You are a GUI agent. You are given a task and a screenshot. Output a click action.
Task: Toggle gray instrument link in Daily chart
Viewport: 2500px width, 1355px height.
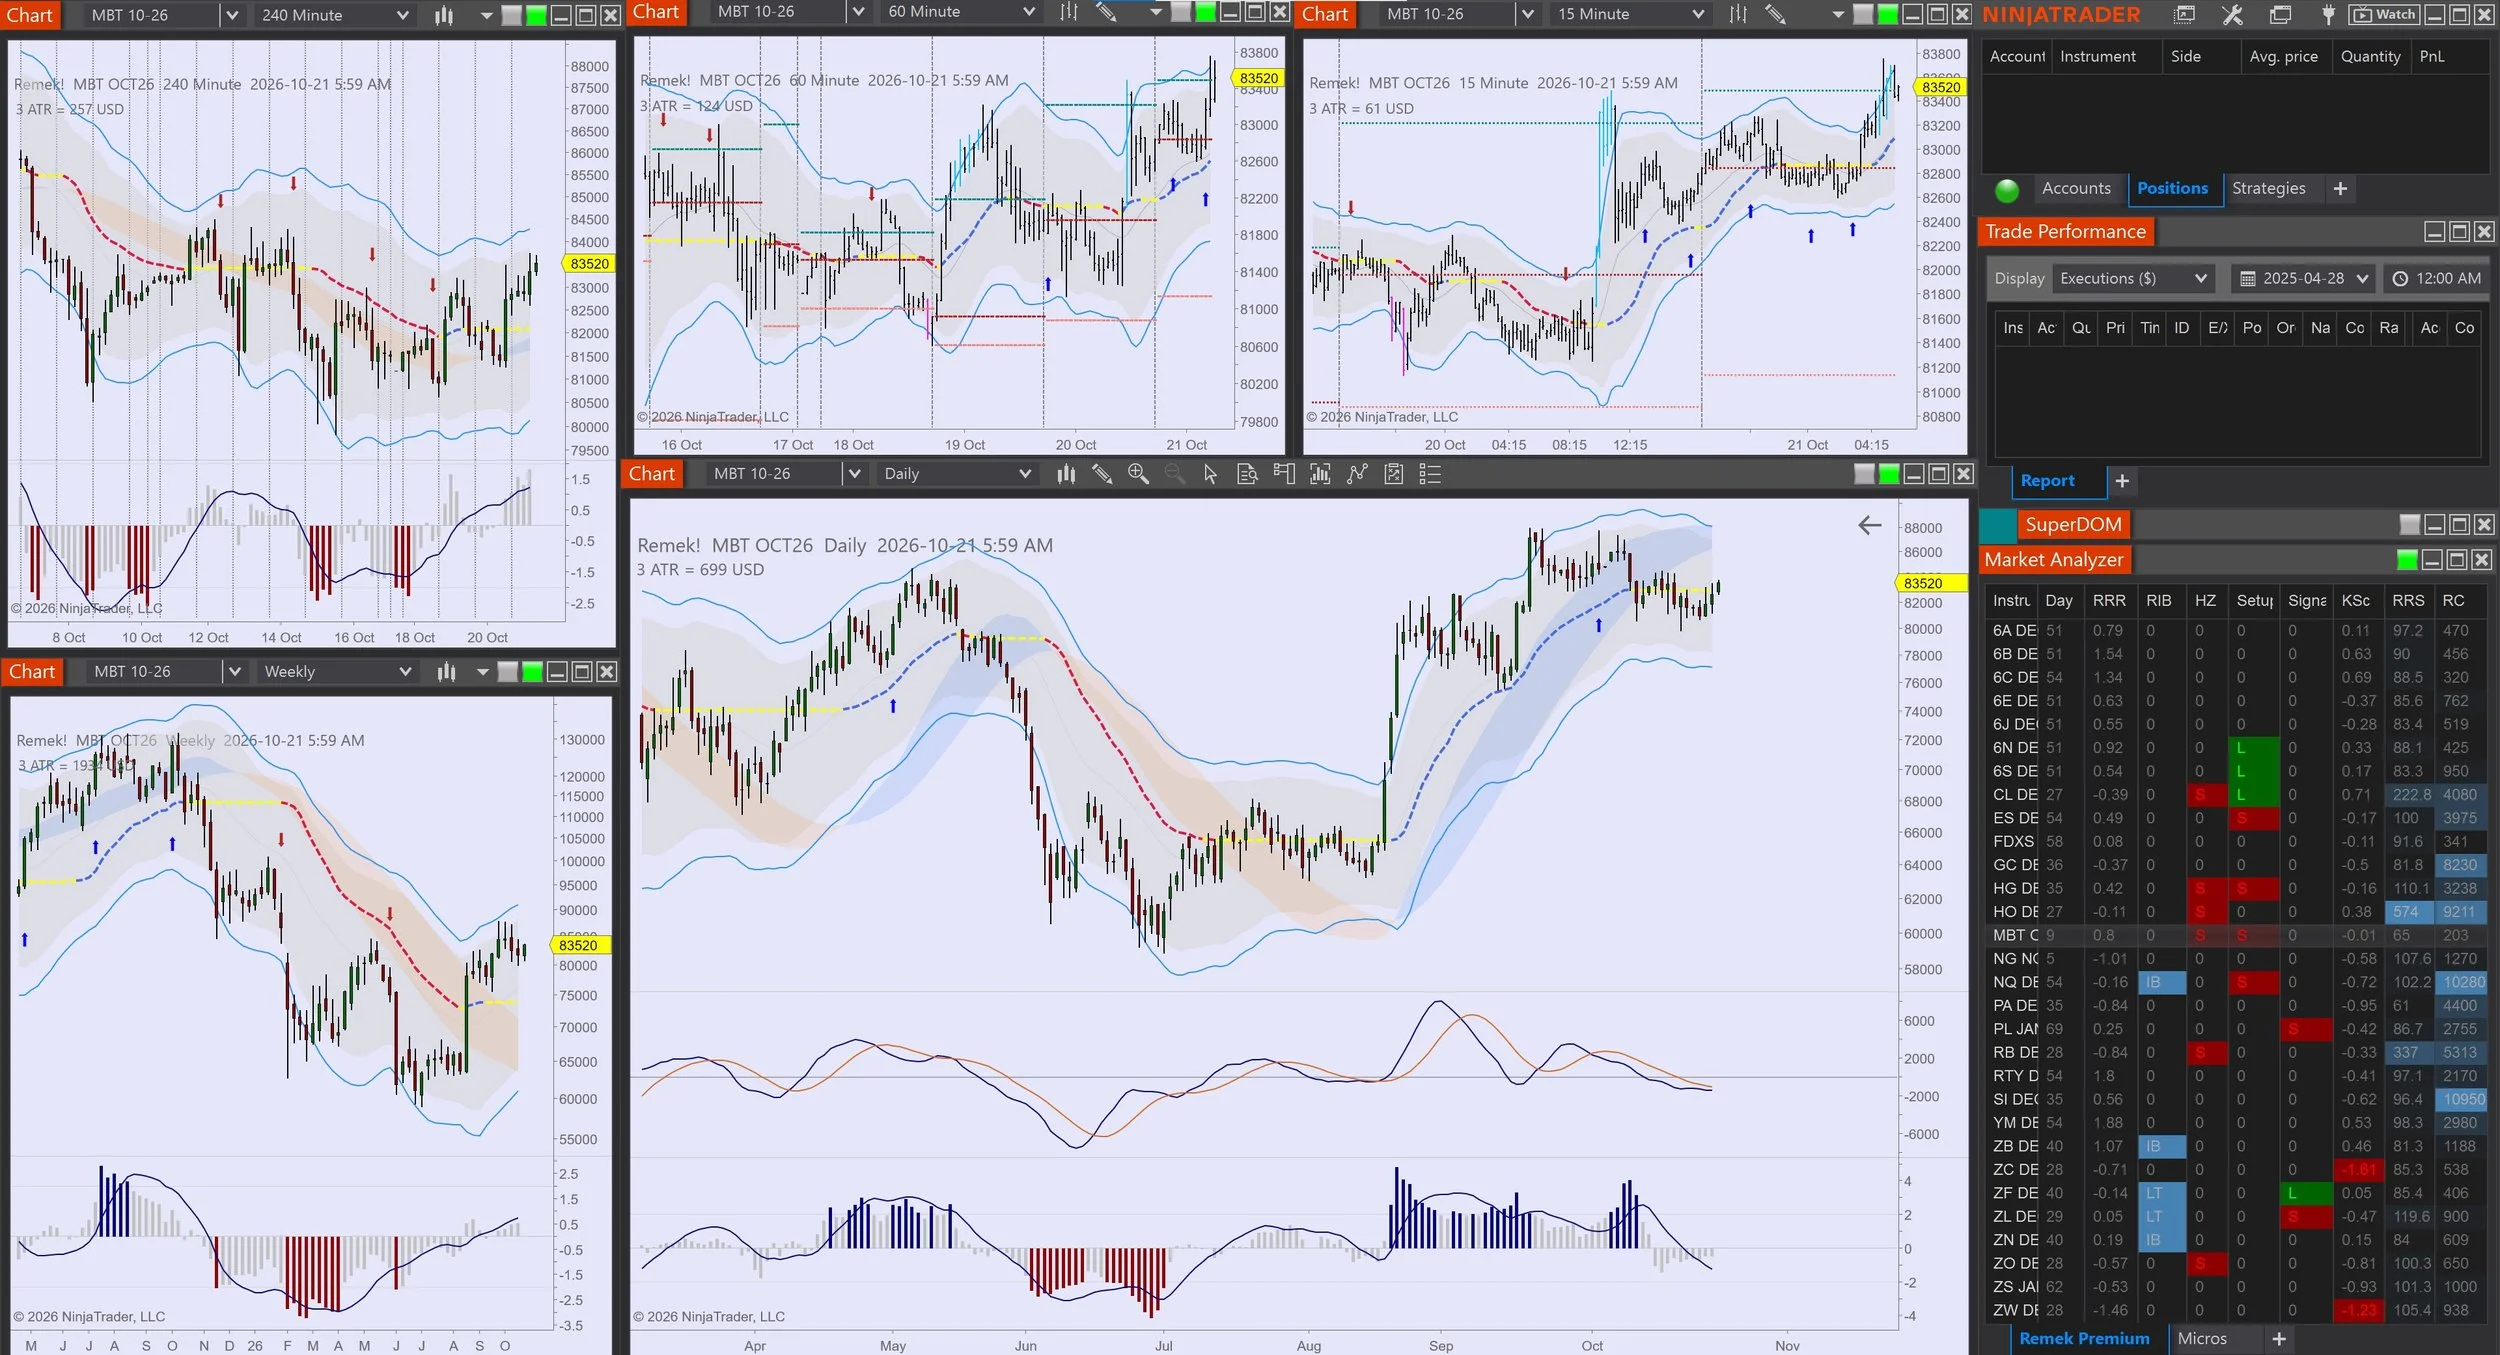point(1864,474)
